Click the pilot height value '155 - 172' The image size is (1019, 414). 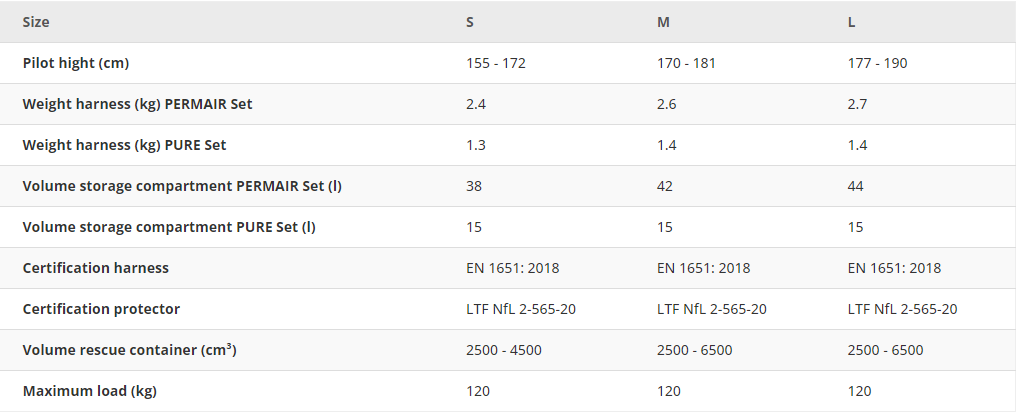[496, 63]
